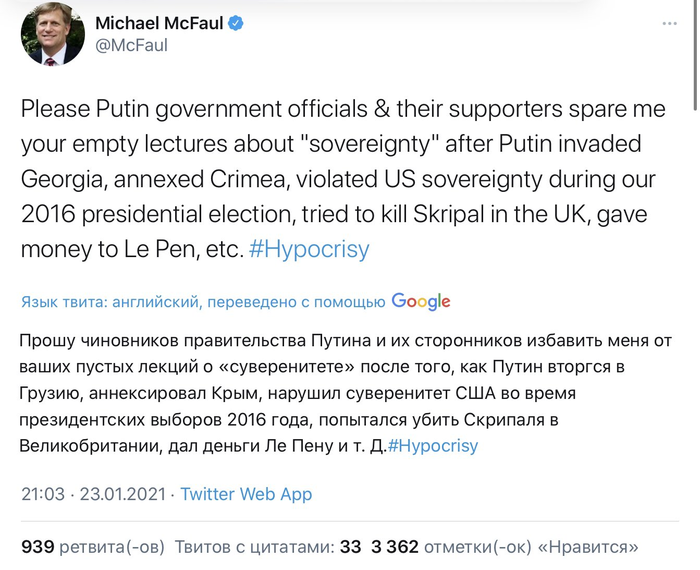The image size is (700, 570).
Task: Click the @McFaul handle
Action: pyautogui.click(x=131, y=45)
